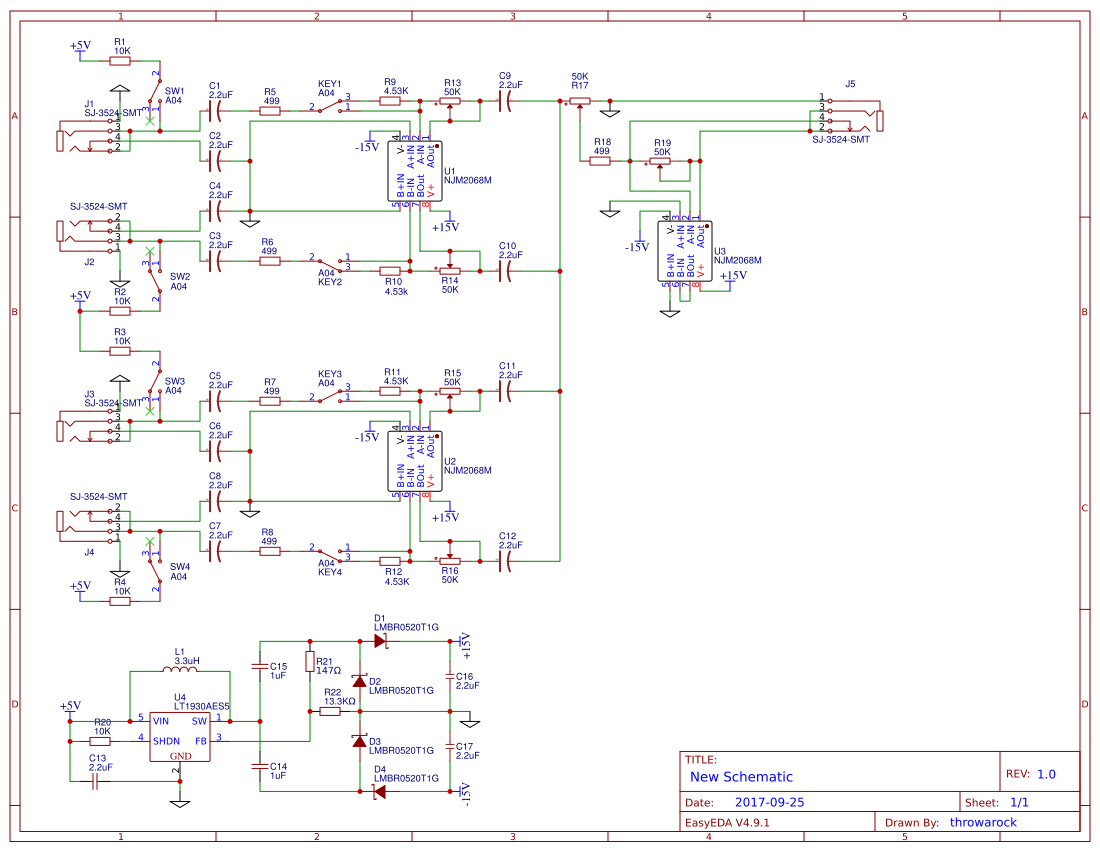Viewport: 1100px width, 852px height.
Task: Select diode D4 LMBR0520T1G
Action: pos(380,790)
